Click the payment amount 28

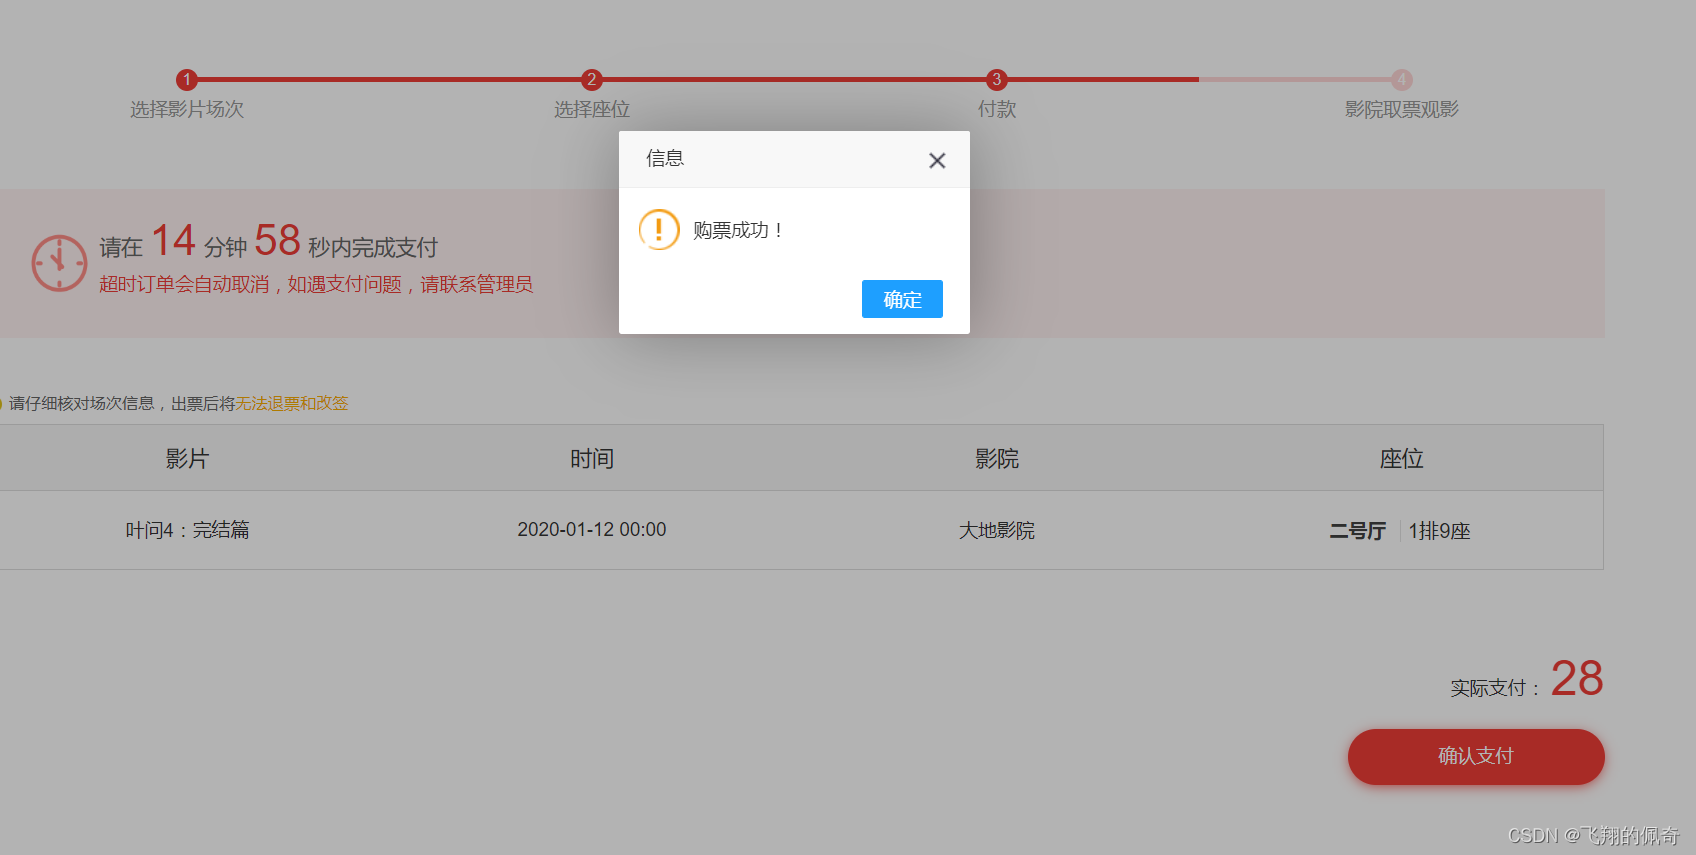point(1577,678)
